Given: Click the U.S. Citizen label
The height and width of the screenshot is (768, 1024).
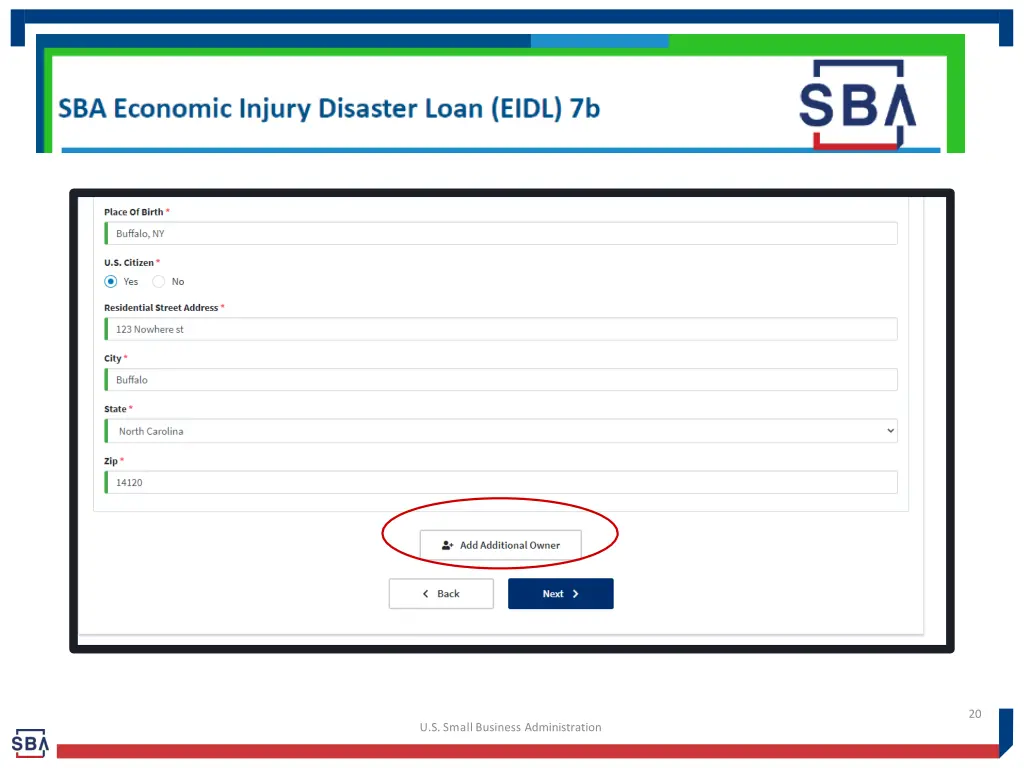Looking at the screenshot, I should pos(129,263).
